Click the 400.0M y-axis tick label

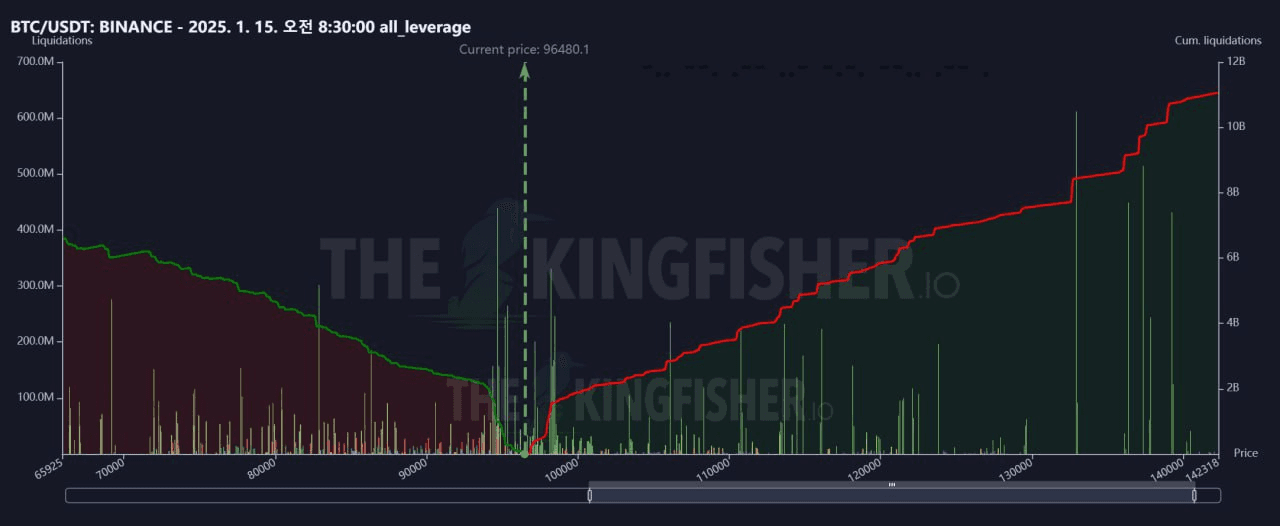pos(36,230)
